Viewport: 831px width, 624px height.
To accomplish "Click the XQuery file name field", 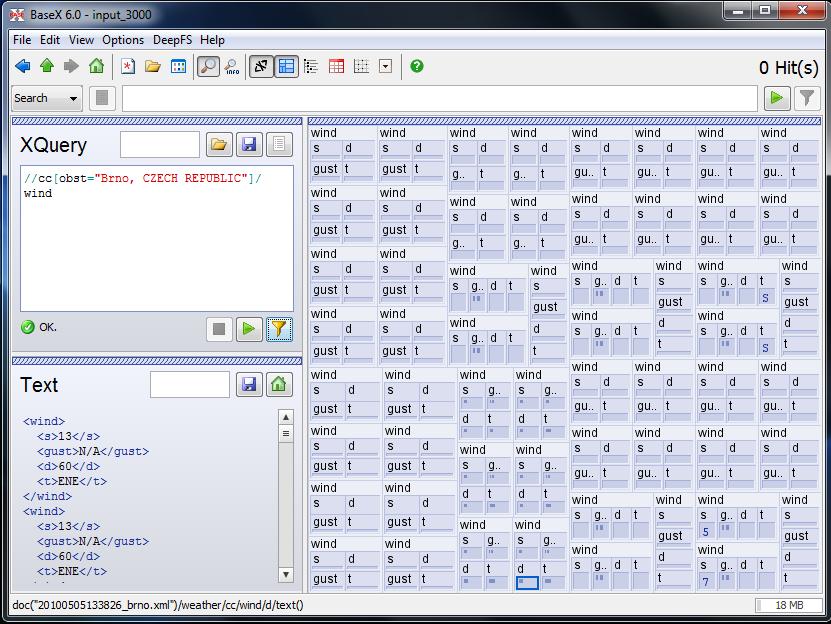I will [160, 144].
